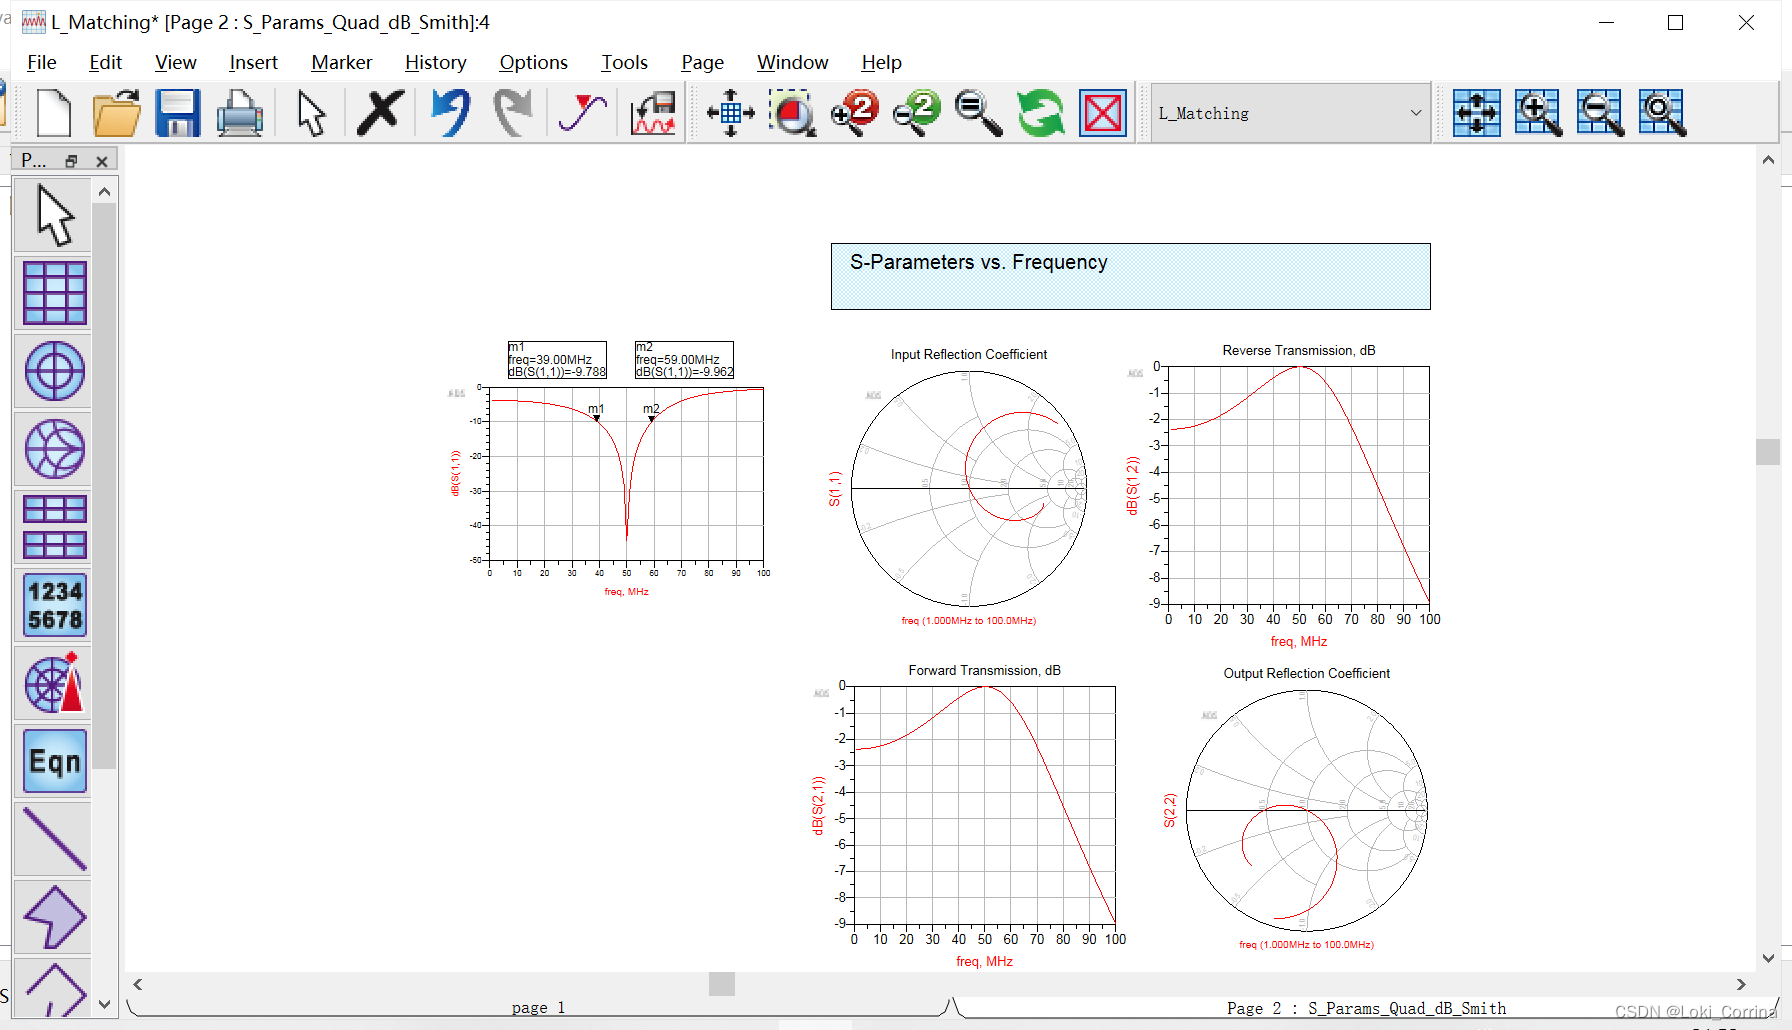
Task: Click the grayed Redo arrow
Action: (x=513, y=113)
